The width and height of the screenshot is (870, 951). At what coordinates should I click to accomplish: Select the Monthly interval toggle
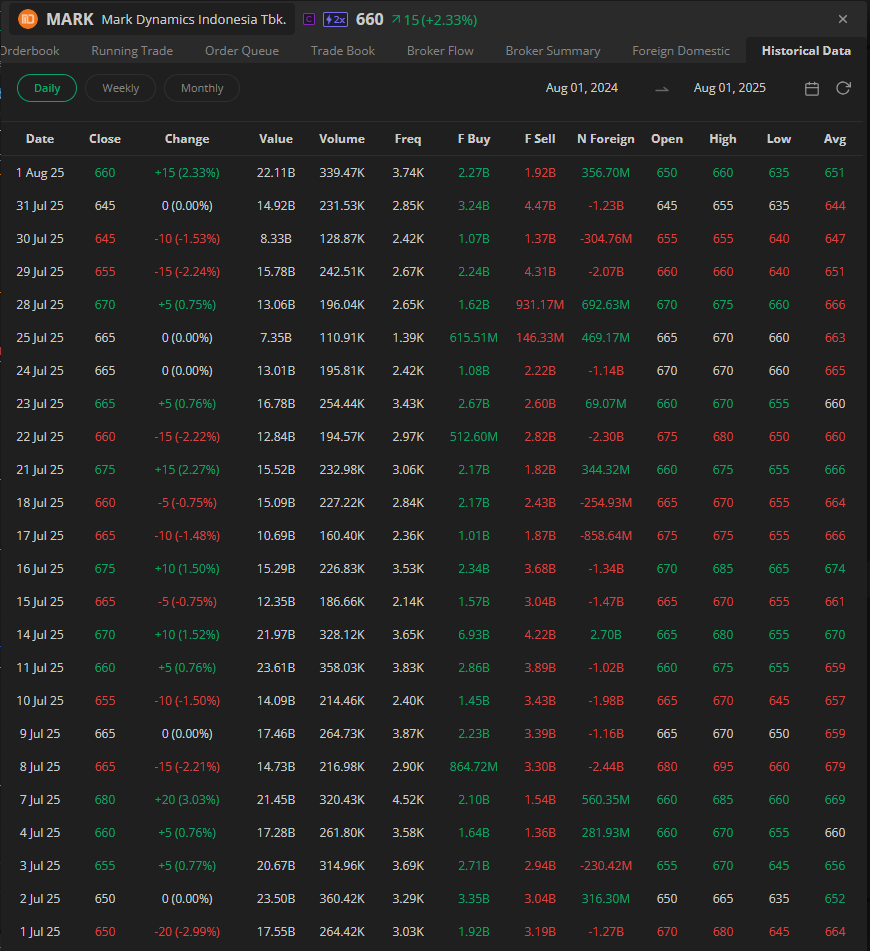coord(202,88)
